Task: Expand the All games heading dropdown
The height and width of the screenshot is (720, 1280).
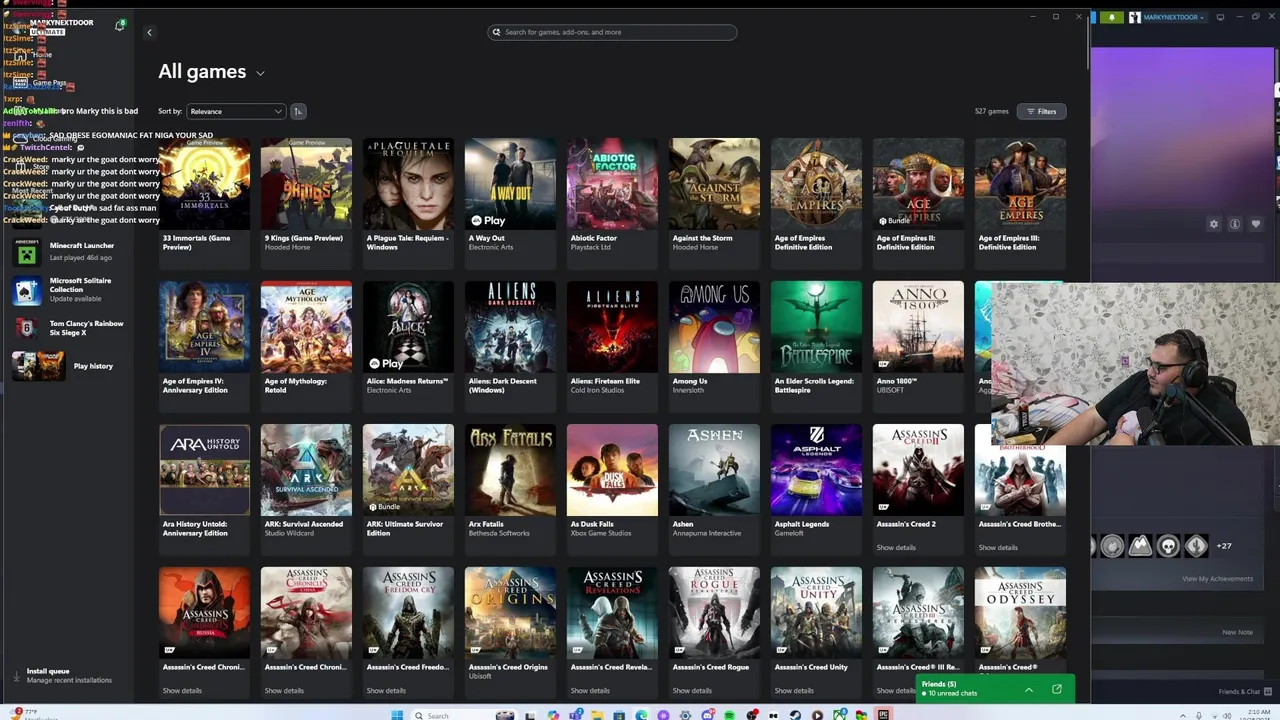Action: pos(260,73)
